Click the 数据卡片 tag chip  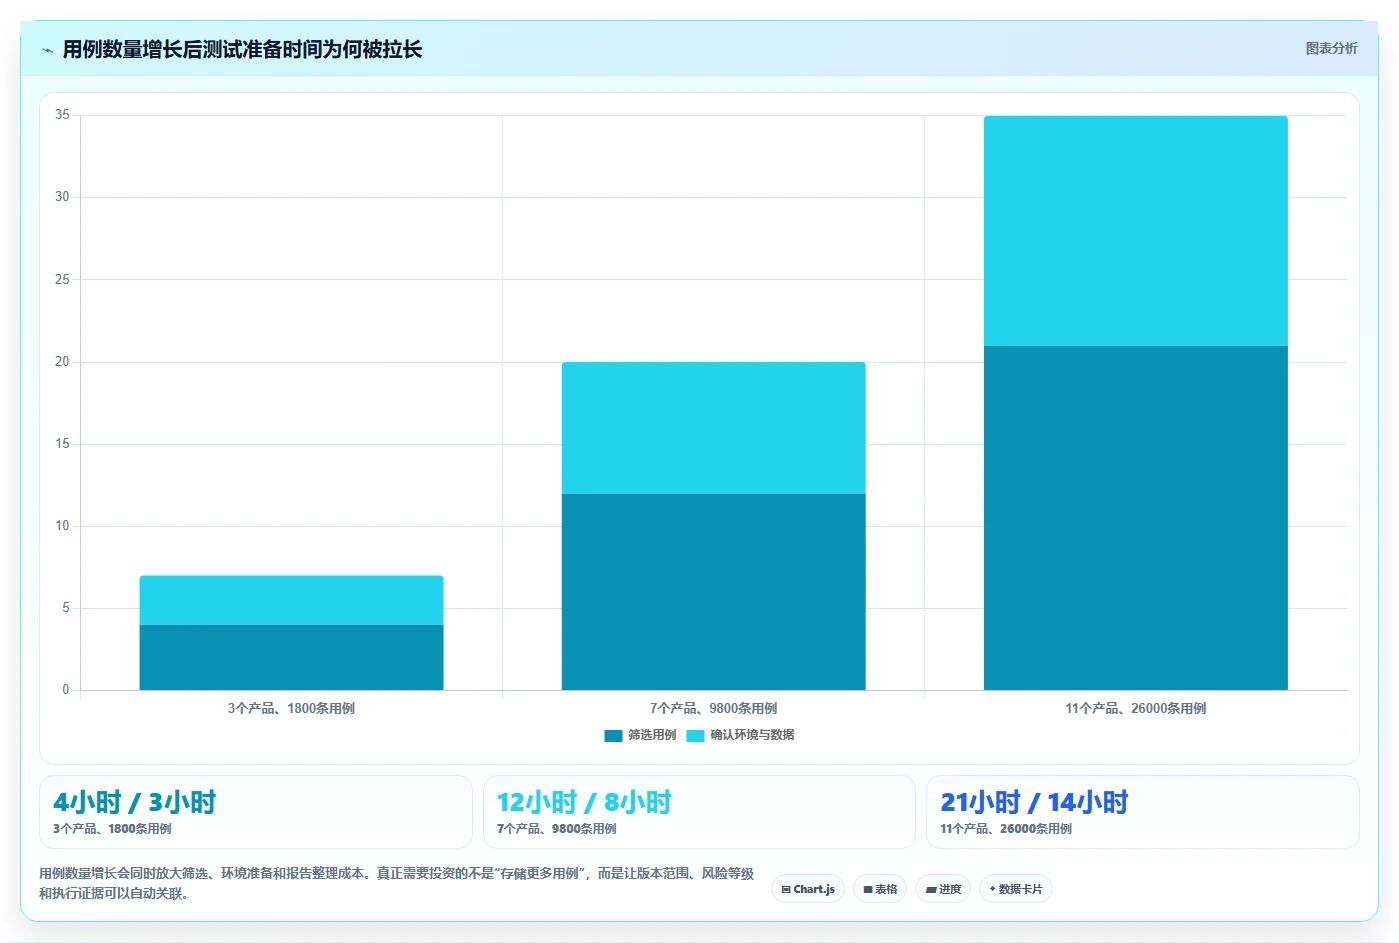[1015, 889]
